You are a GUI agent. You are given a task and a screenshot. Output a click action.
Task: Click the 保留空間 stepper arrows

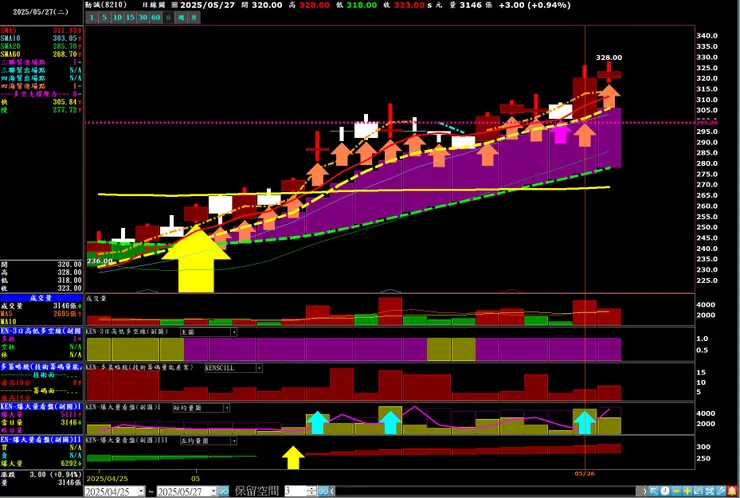[311, 491]
